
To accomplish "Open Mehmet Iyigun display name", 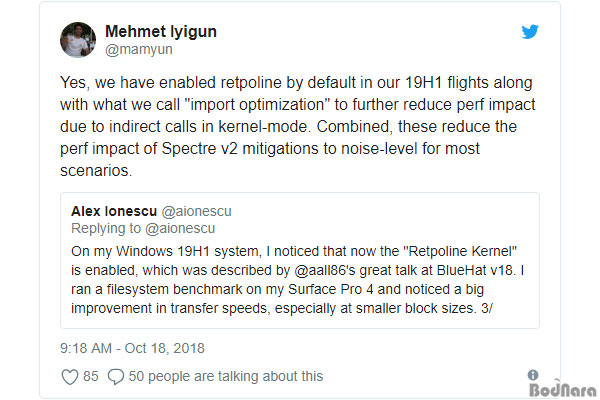I will tap(161, 31).
